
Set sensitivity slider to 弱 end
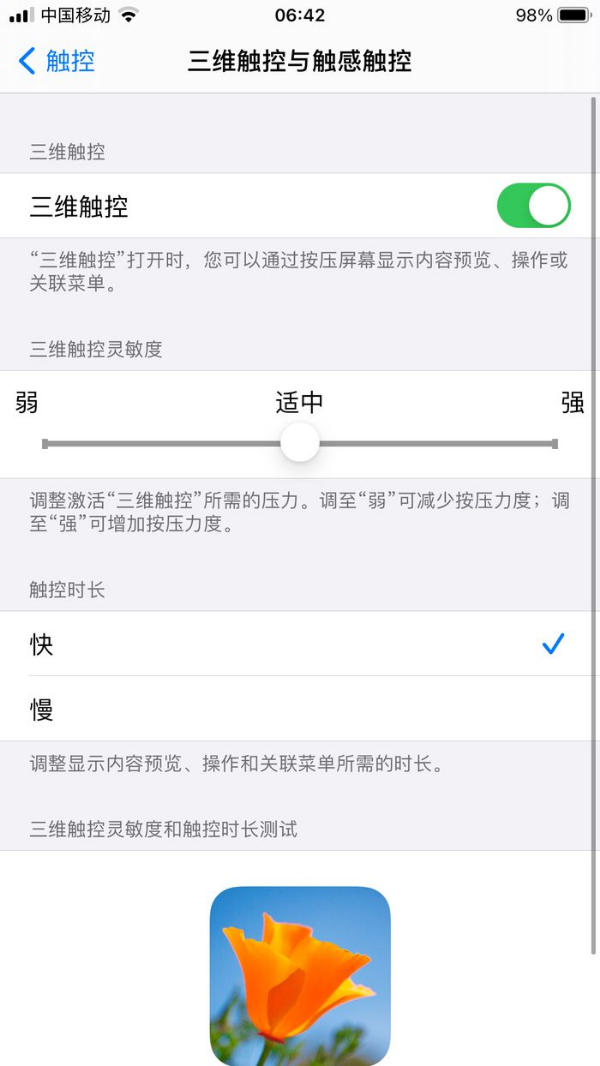[x=45, y=444]
